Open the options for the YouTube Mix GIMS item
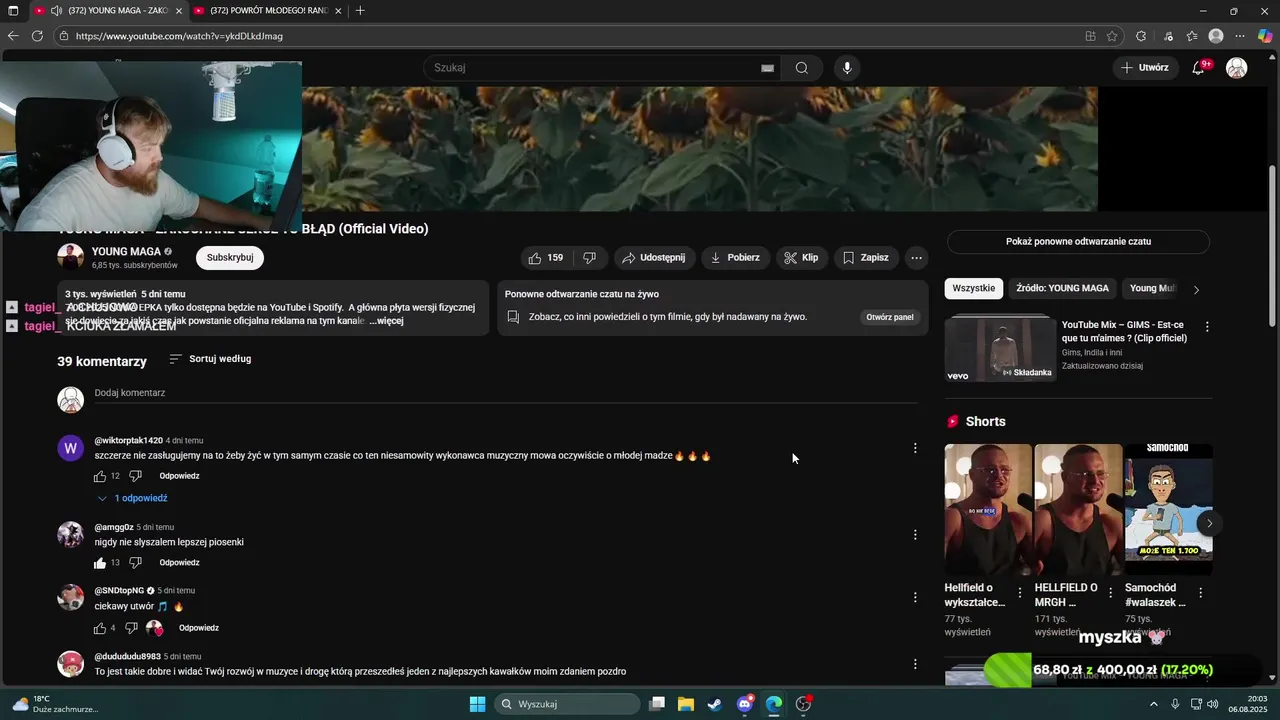The height and width of the screenshot is (720, 1280). click(1207, 327)
